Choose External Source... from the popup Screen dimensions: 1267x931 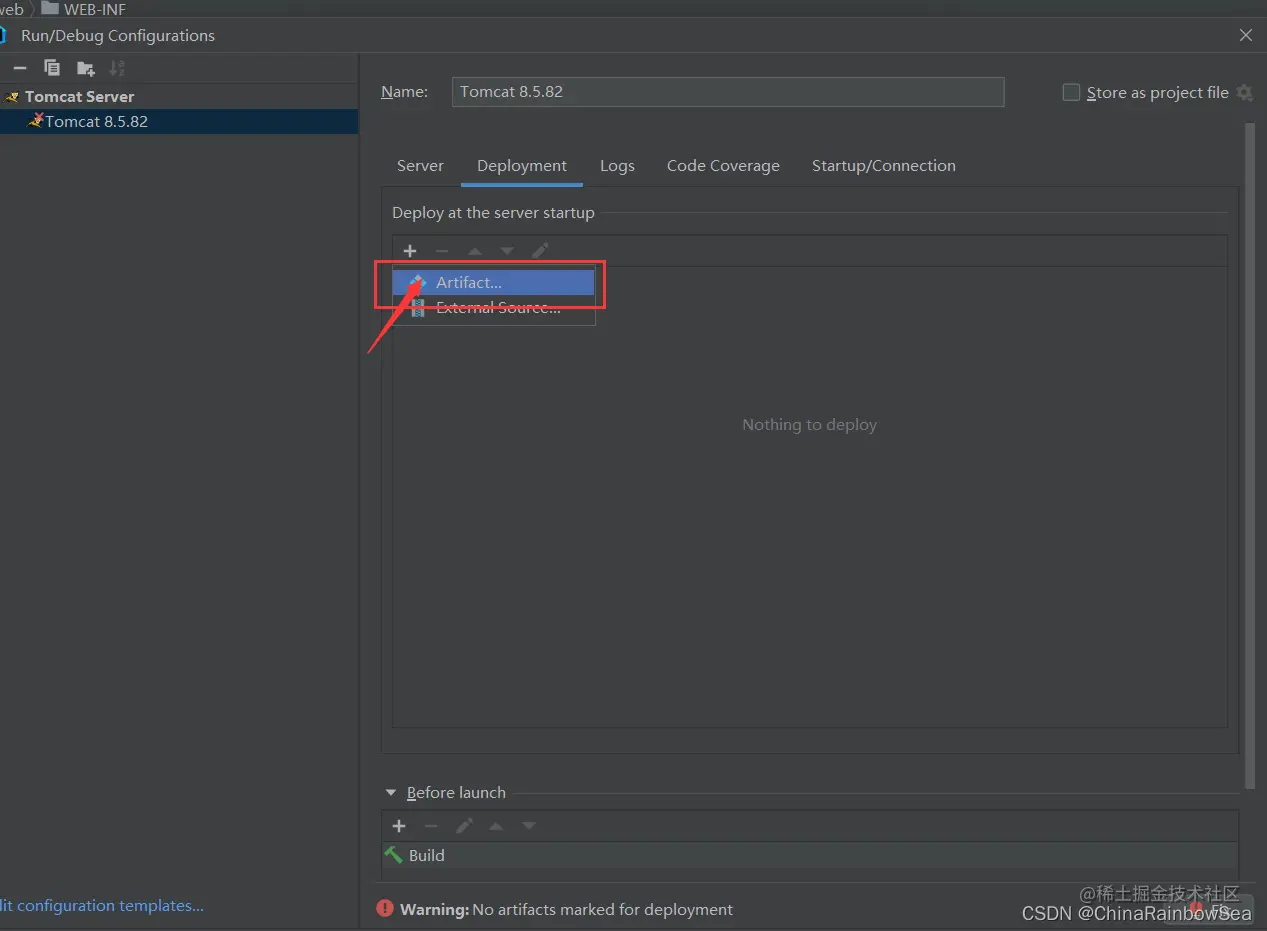494,308
